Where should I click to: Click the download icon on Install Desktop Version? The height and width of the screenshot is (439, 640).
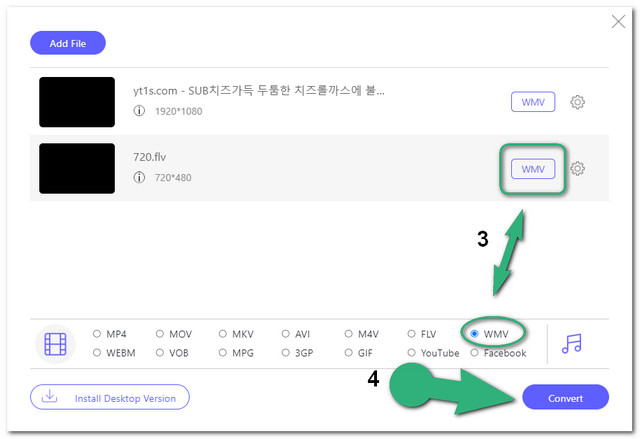(x=49, y=398)
